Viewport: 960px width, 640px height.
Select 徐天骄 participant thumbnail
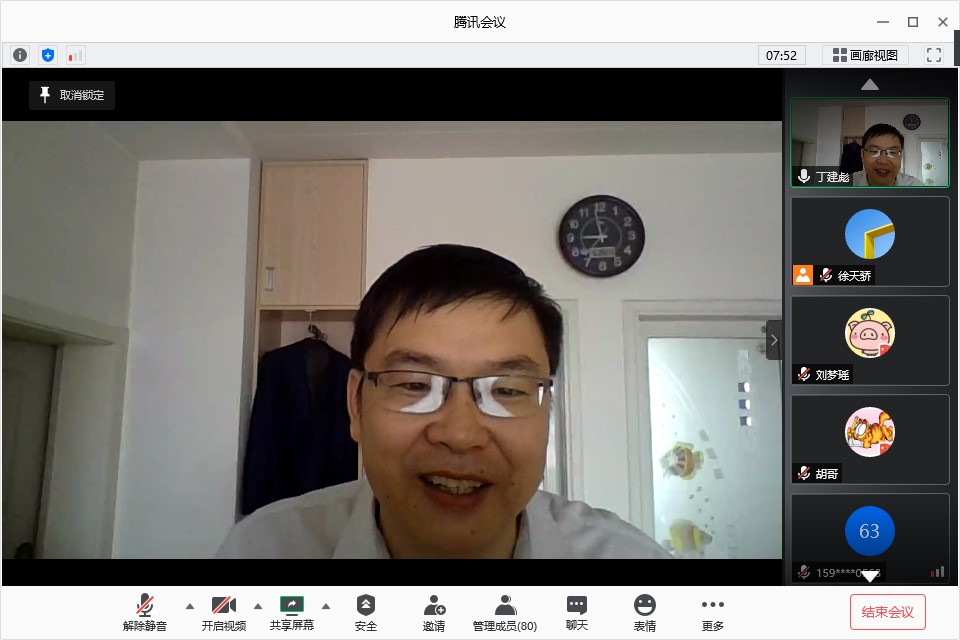click(x=869, y=241)
